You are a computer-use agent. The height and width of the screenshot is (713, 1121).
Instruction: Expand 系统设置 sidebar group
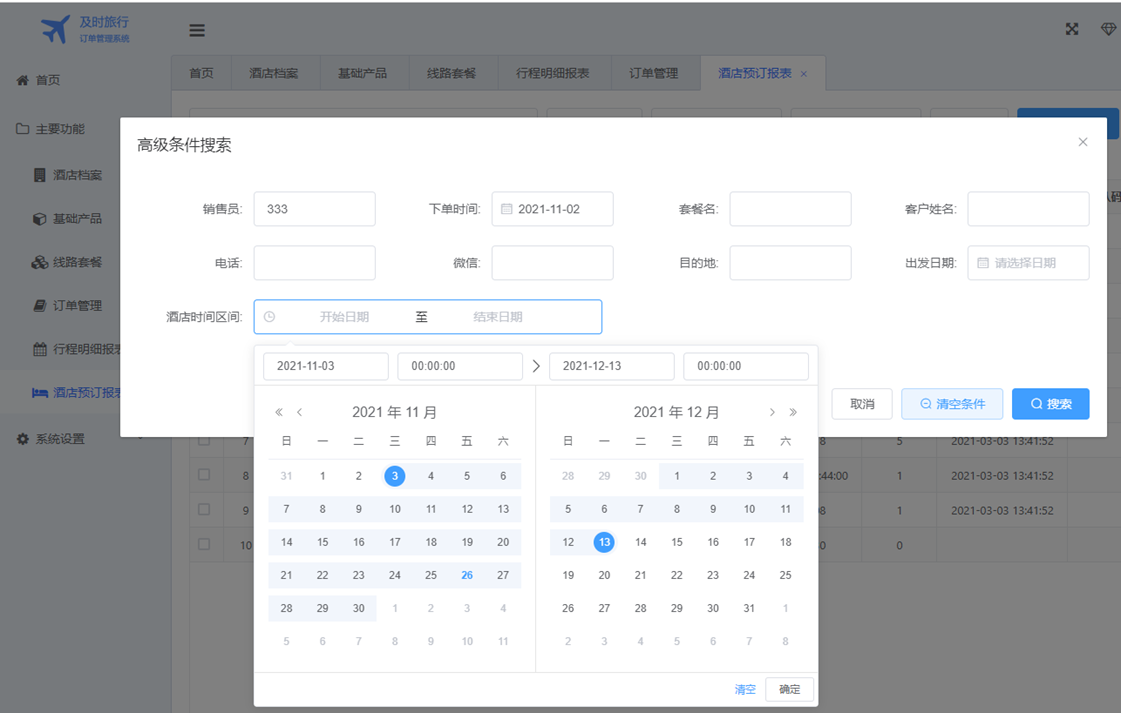click(50, 439)
